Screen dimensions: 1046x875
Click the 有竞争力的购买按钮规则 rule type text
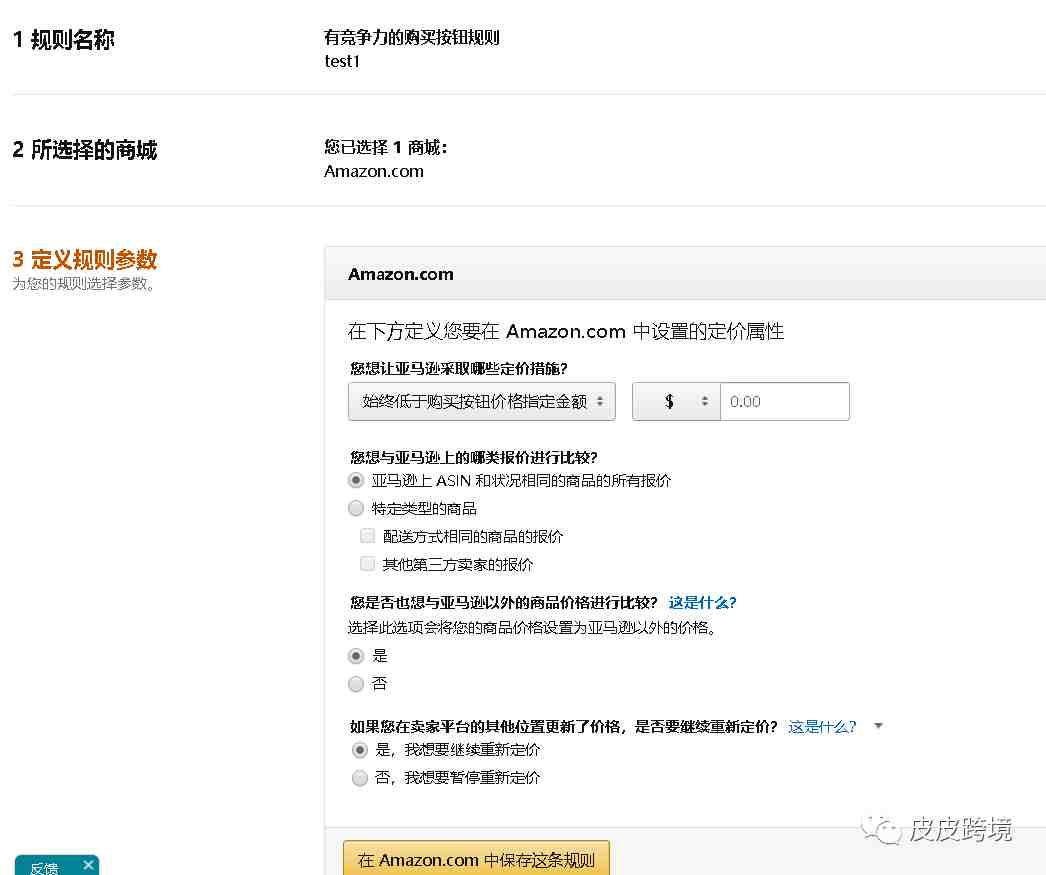pos(412,37)
